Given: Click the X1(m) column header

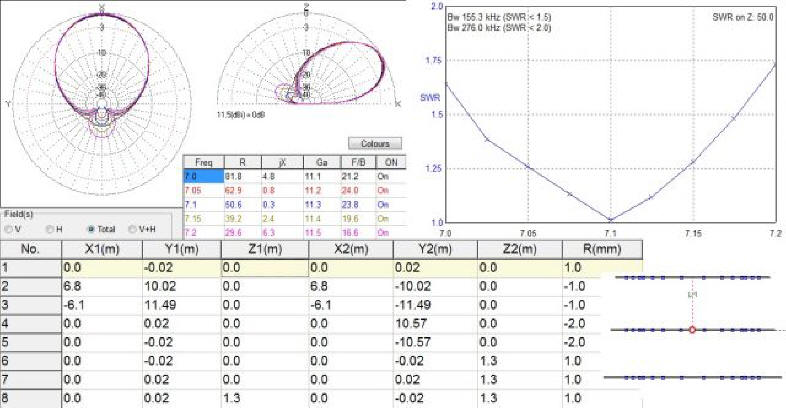Looking at the screenshot, I should pyautogui.click(x=102, y=249).
